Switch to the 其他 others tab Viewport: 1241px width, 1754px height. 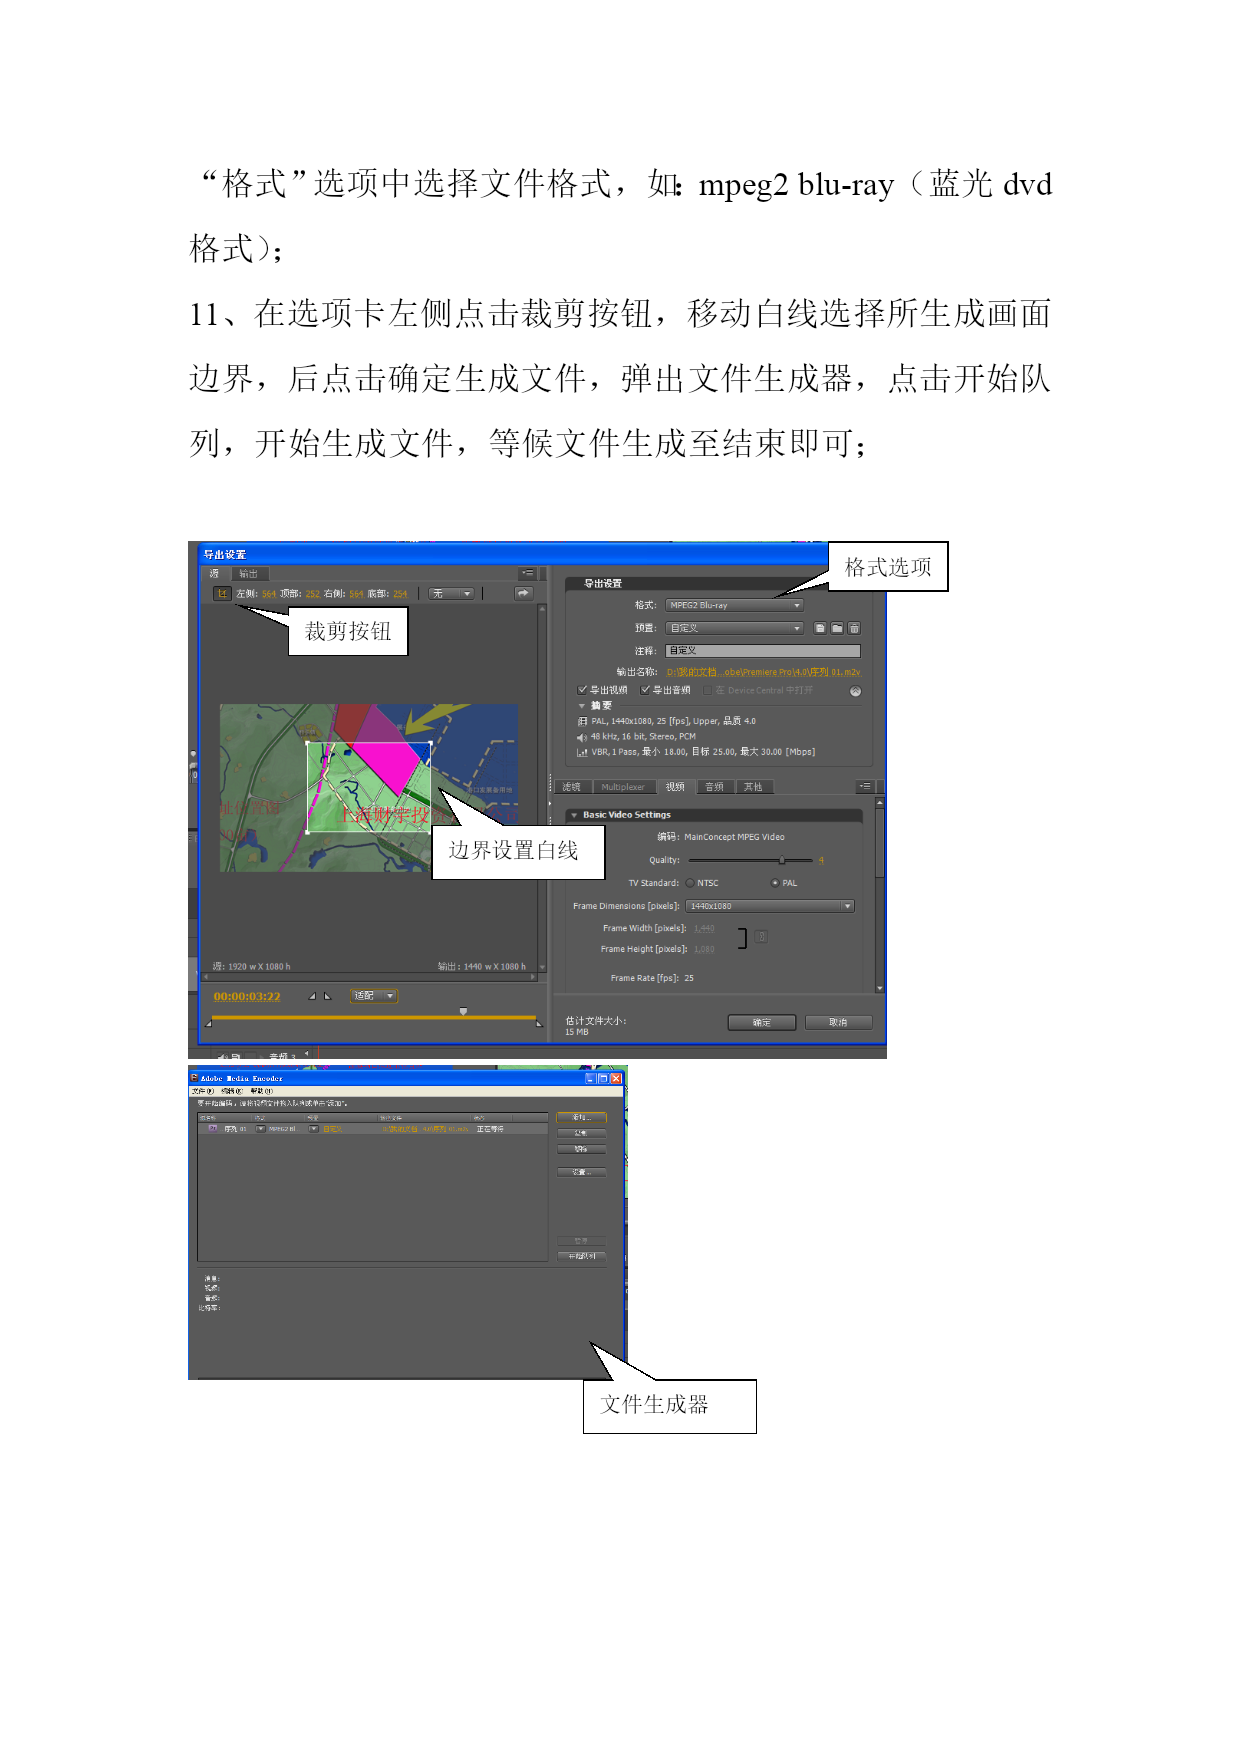pyautogui.click(x=753, y=787)
